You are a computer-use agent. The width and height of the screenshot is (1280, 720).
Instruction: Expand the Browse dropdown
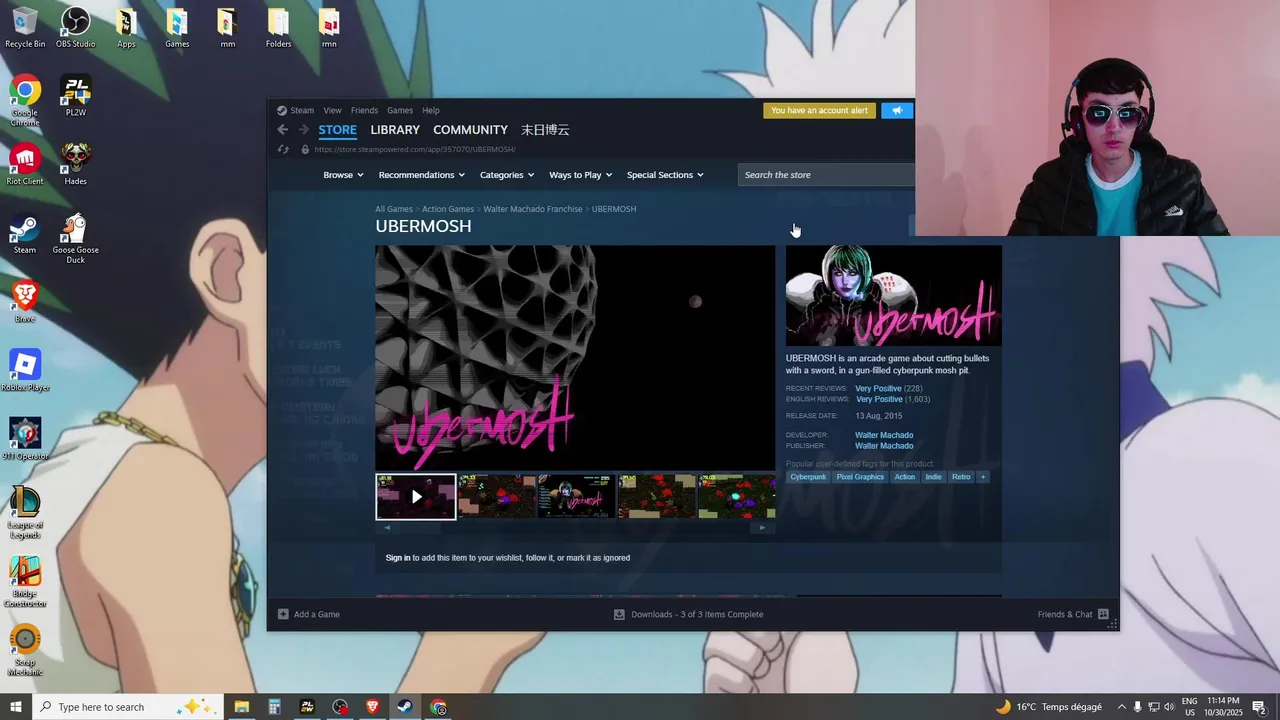point(343,175)
